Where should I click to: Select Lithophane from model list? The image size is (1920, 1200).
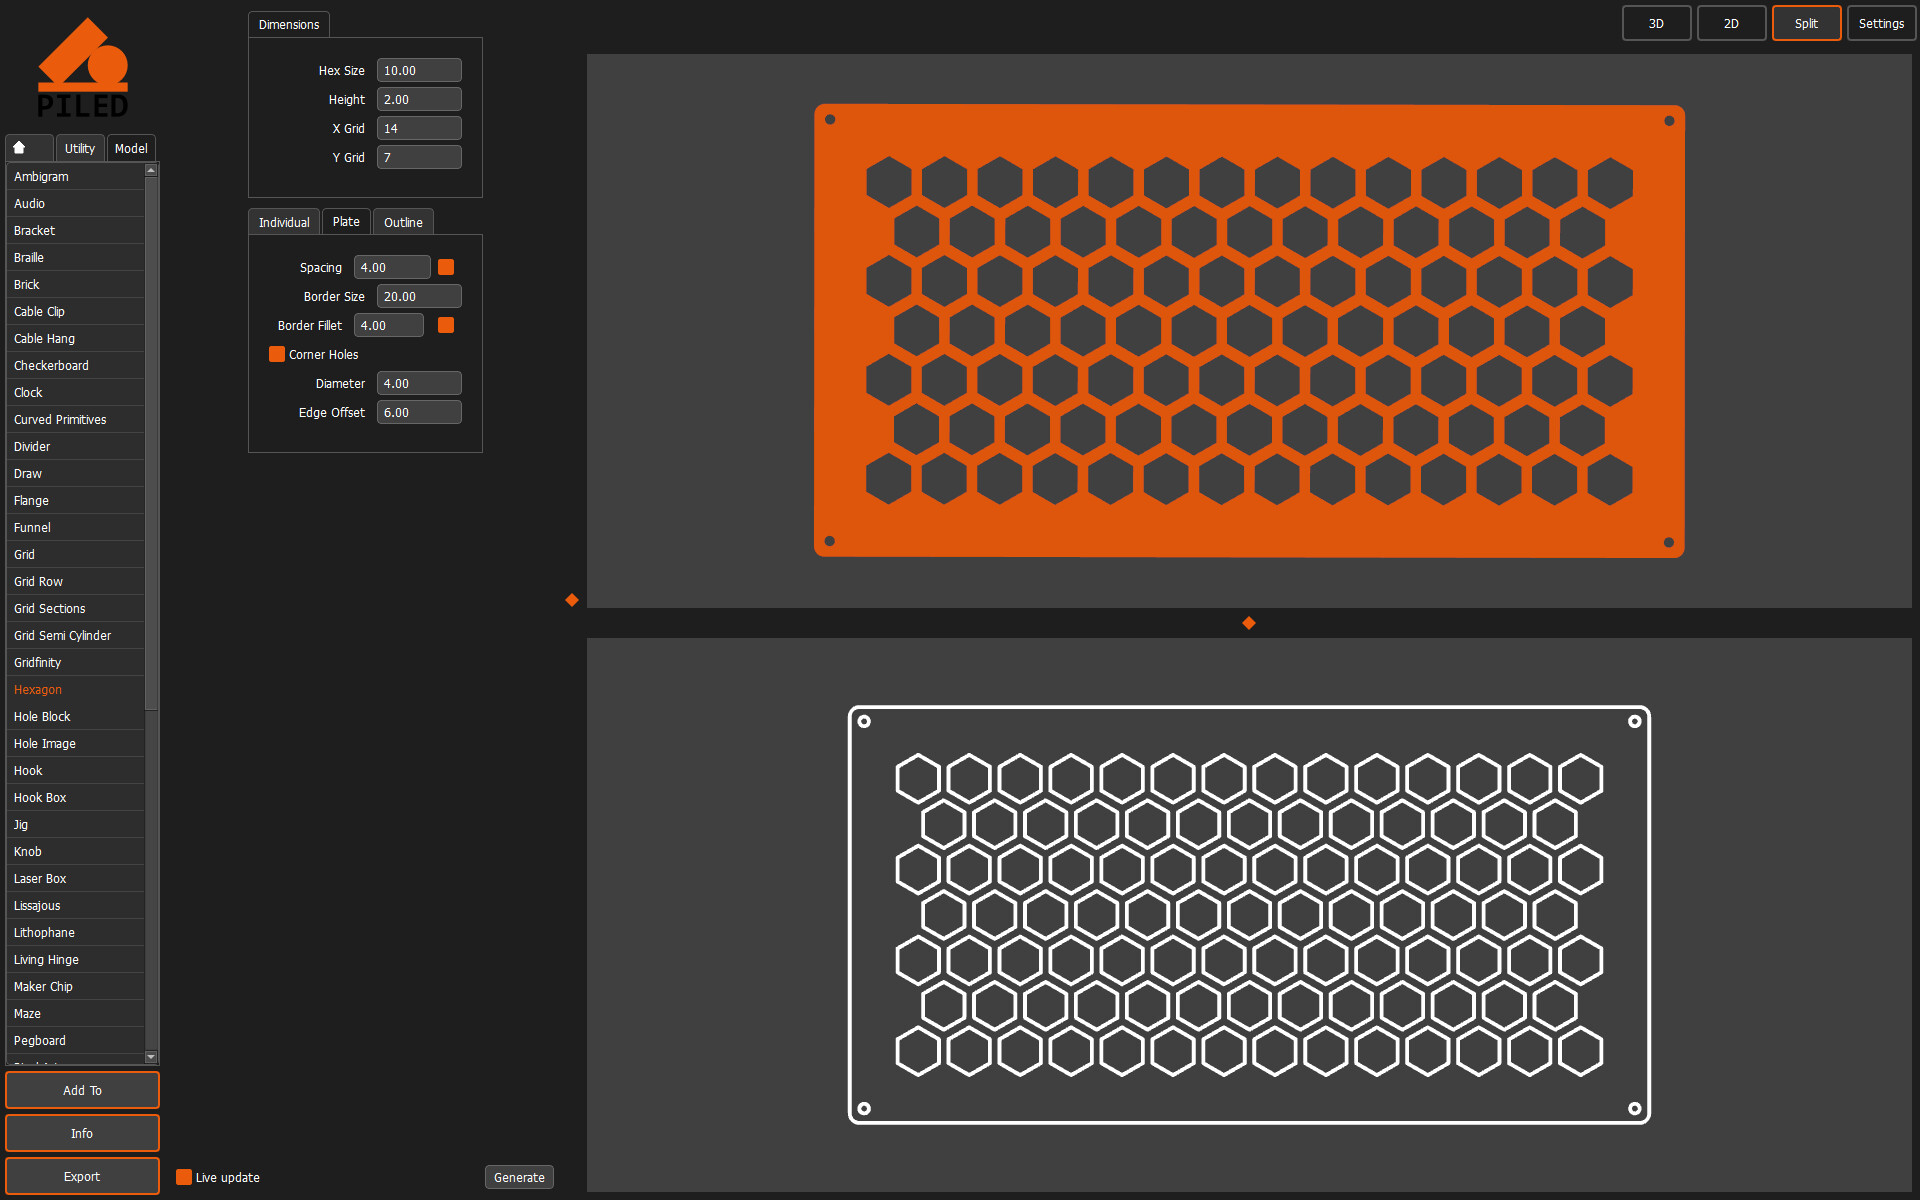[x=75, y=932]
